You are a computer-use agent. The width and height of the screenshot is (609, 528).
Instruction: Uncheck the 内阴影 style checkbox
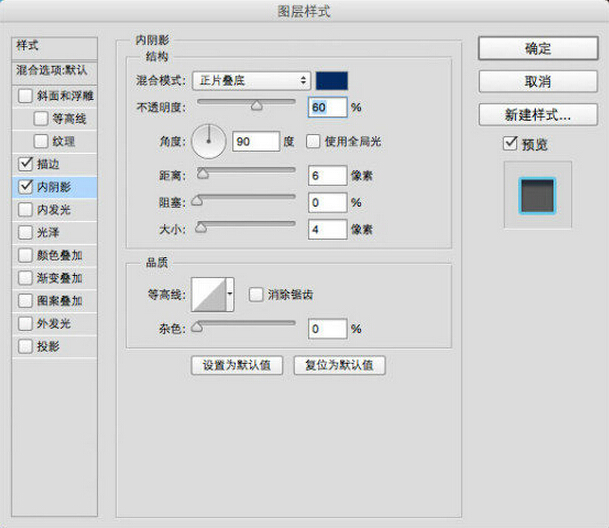(x=25, y=187)
